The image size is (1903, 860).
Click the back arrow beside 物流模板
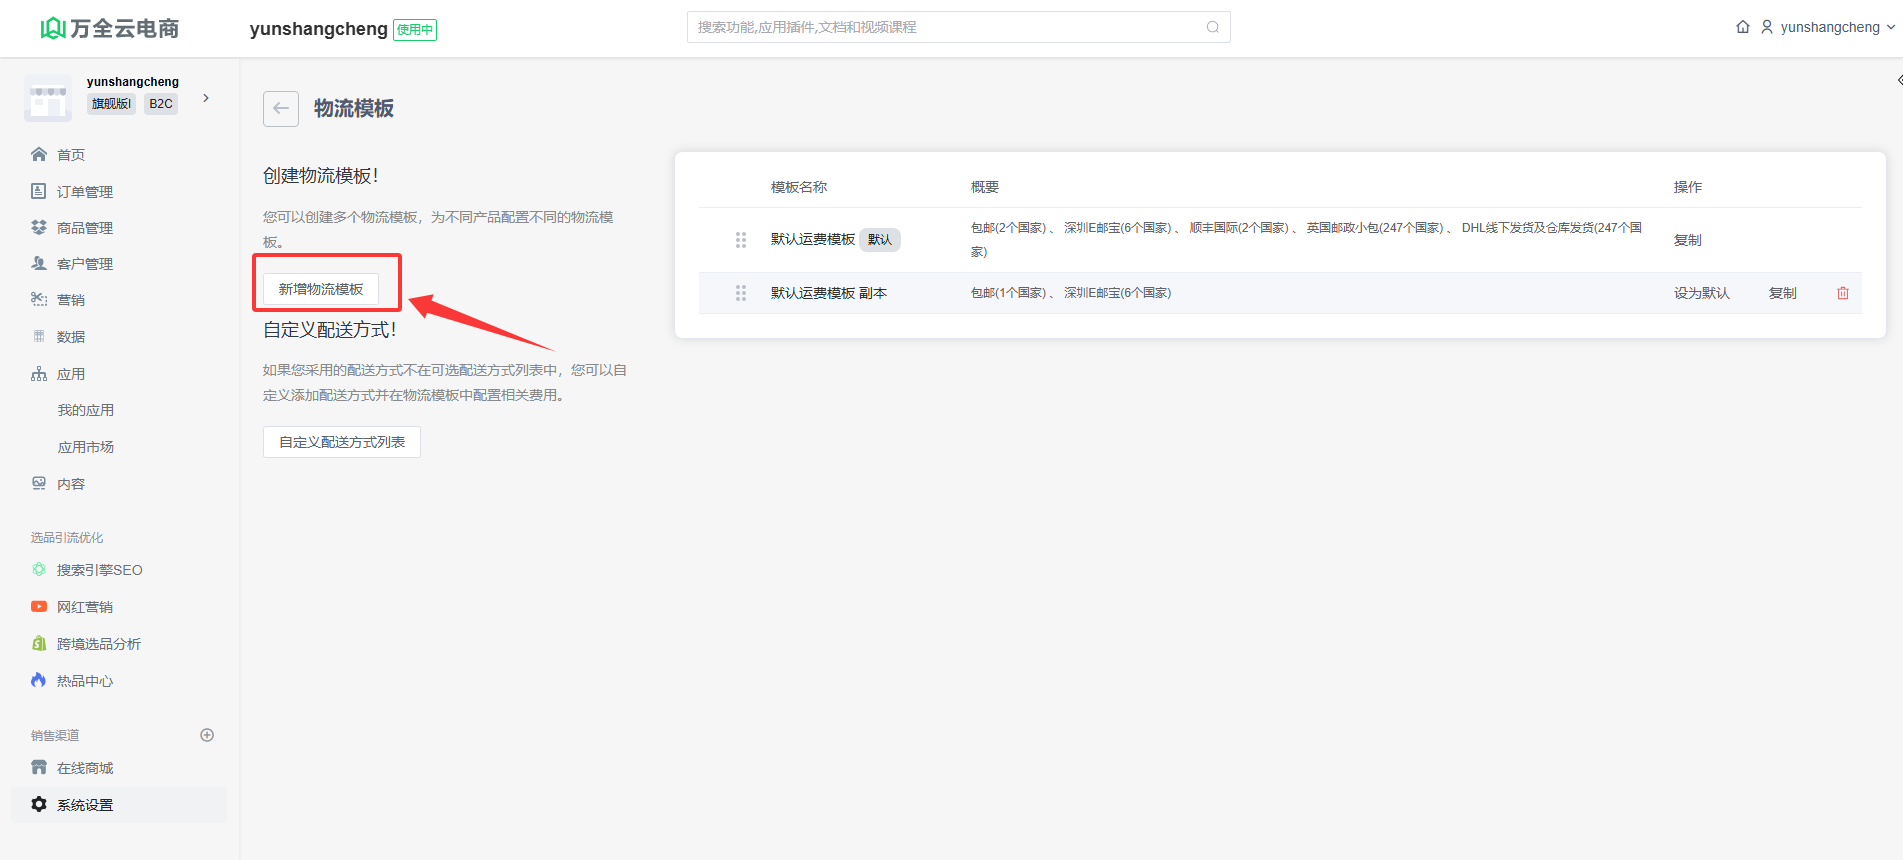tap(281, 109)
